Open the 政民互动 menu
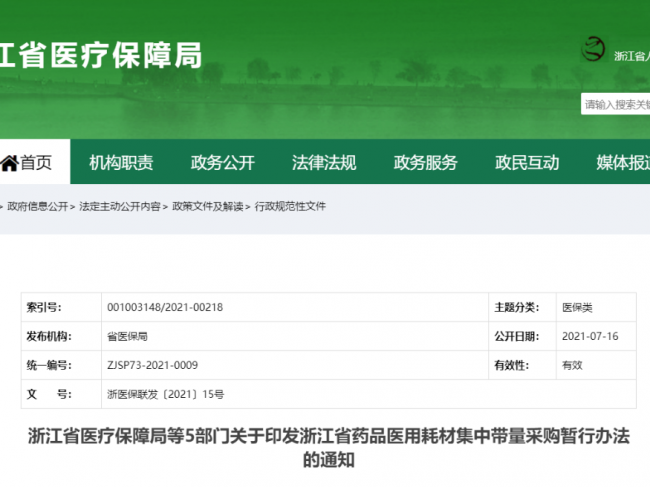The width and height of the screenshot is (650, 487). click(527, 162)
